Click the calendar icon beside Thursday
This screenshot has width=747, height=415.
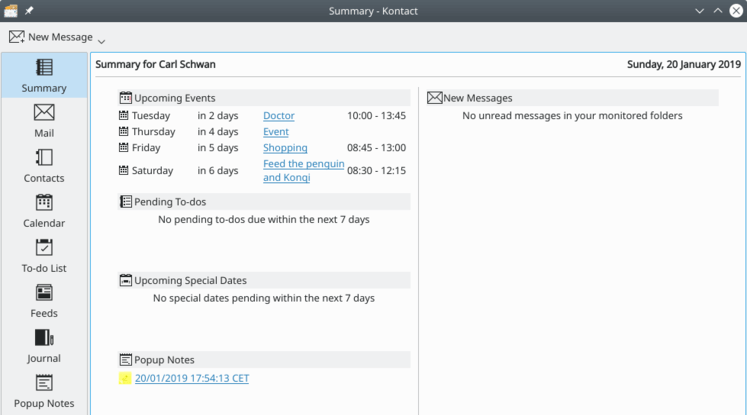point(123,132)
